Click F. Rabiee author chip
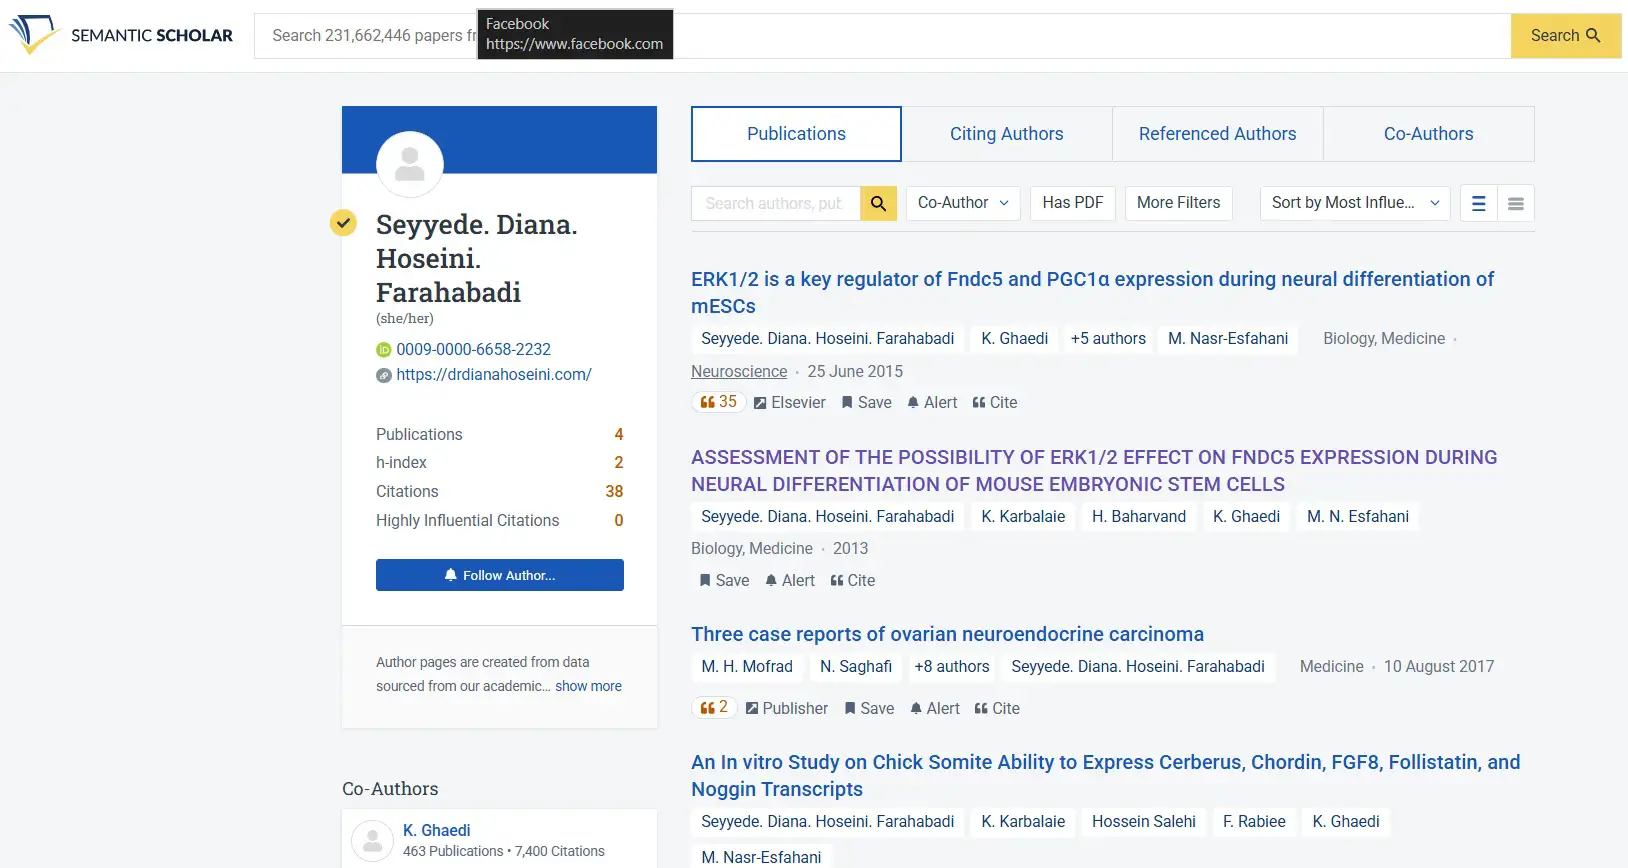This screenshot has height=868, width=1628. [1254, 822]
